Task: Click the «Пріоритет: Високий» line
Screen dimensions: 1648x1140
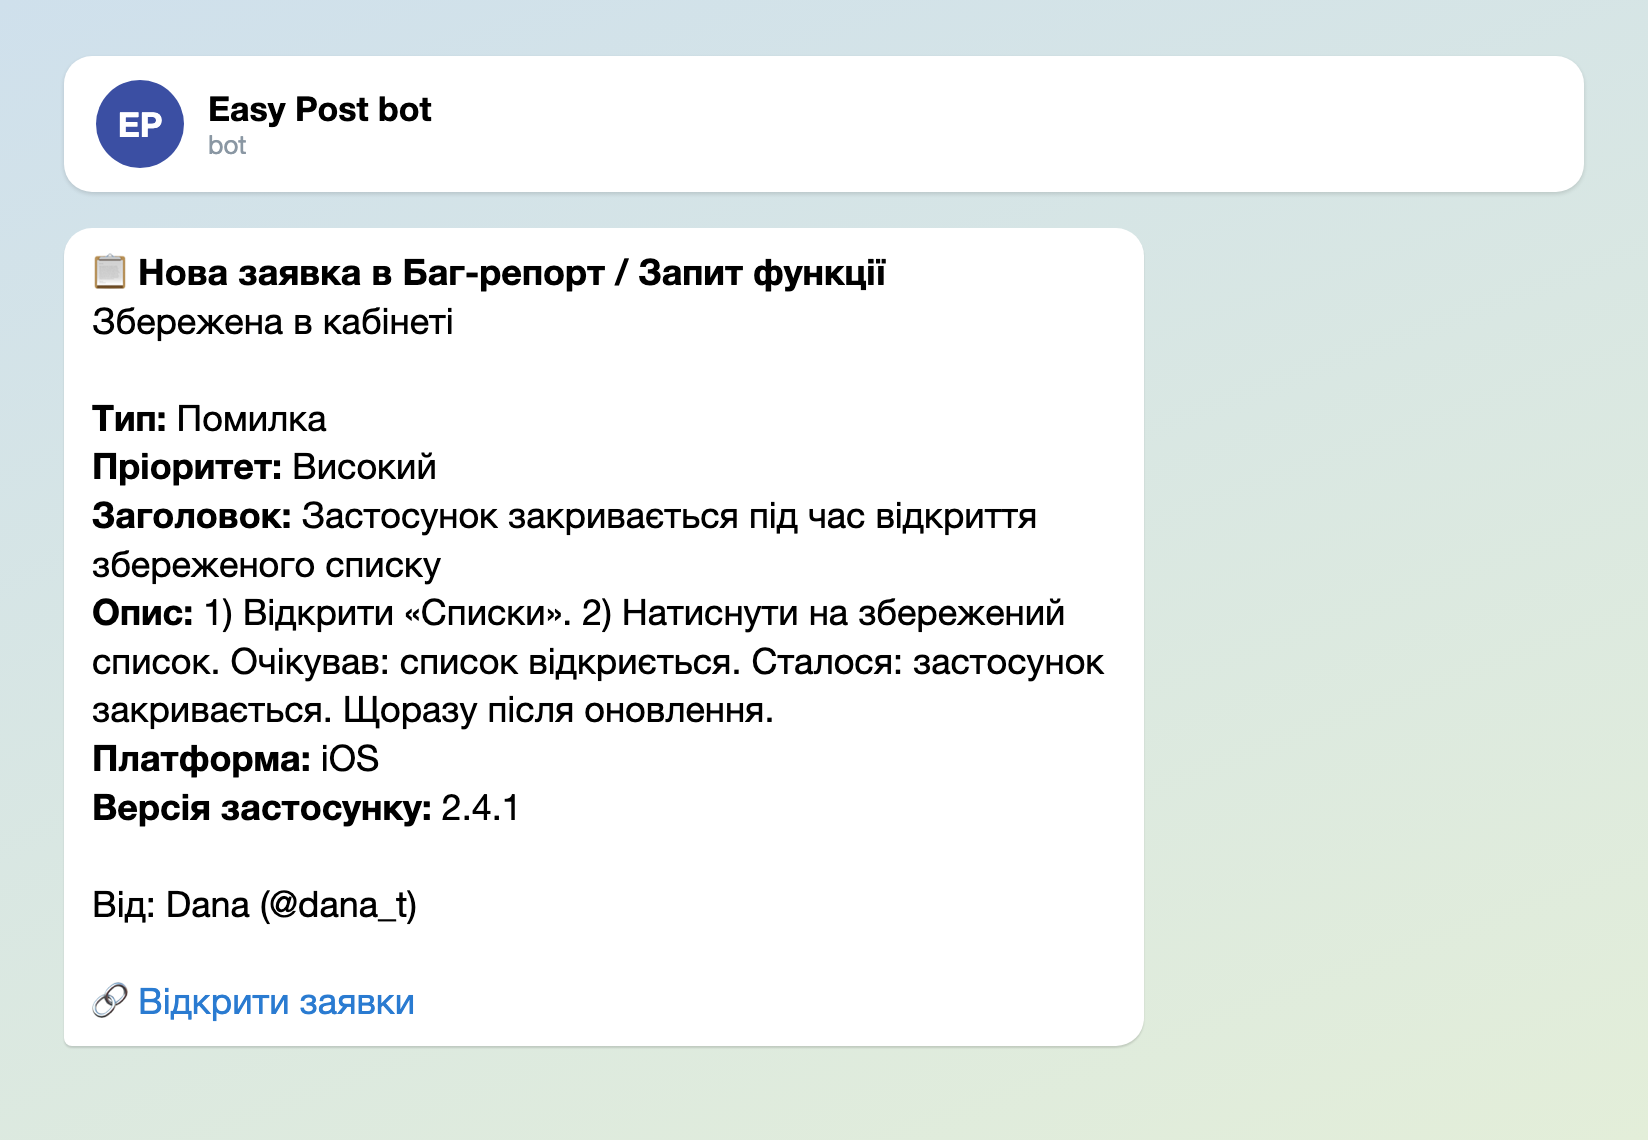Action: (265, 467)
